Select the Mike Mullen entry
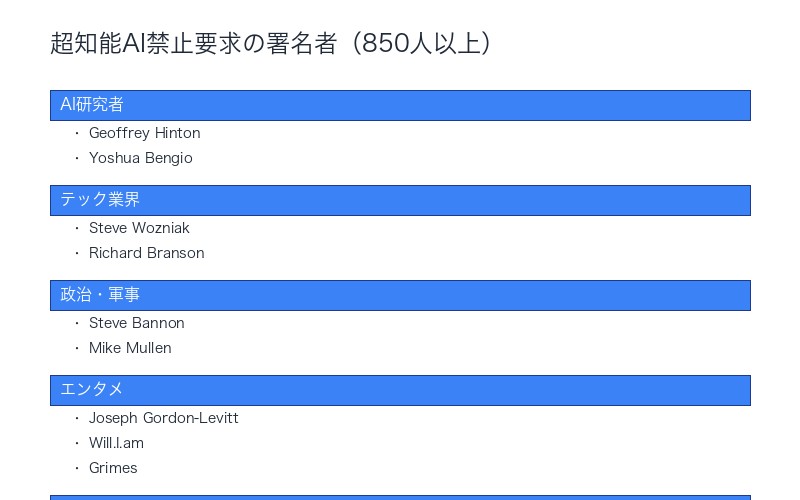This screenshot has height=500, width=800. pyautogui.click(x=130, y=348)
